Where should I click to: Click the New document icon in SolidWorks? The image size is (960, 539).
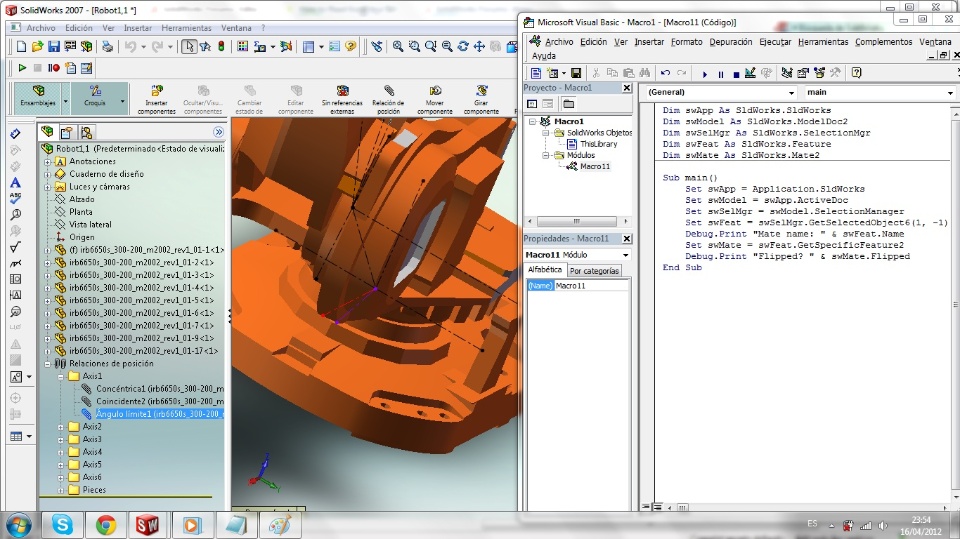21,47
